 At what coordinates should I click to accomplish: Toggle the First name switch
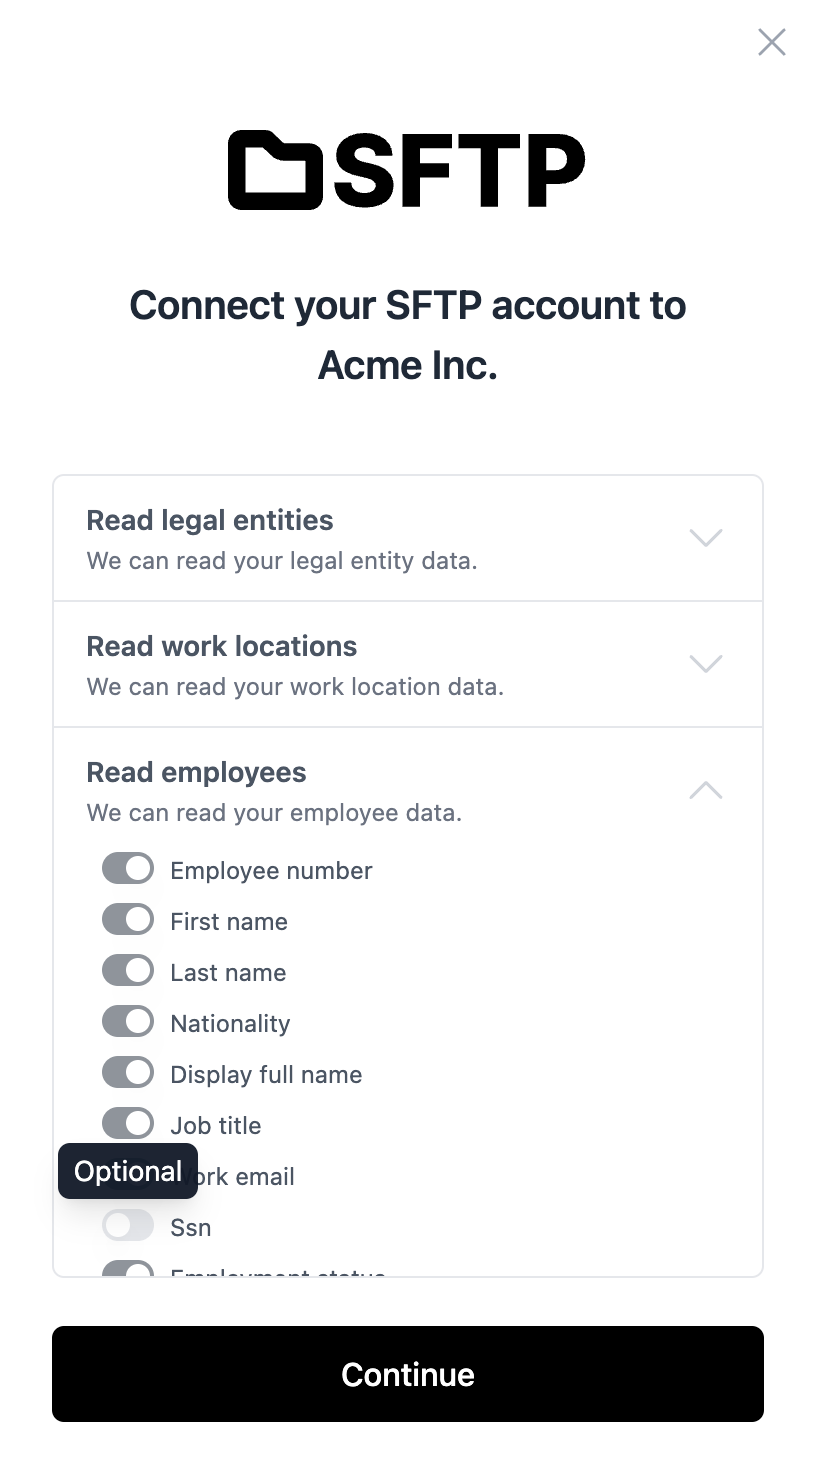coord(128,920)
